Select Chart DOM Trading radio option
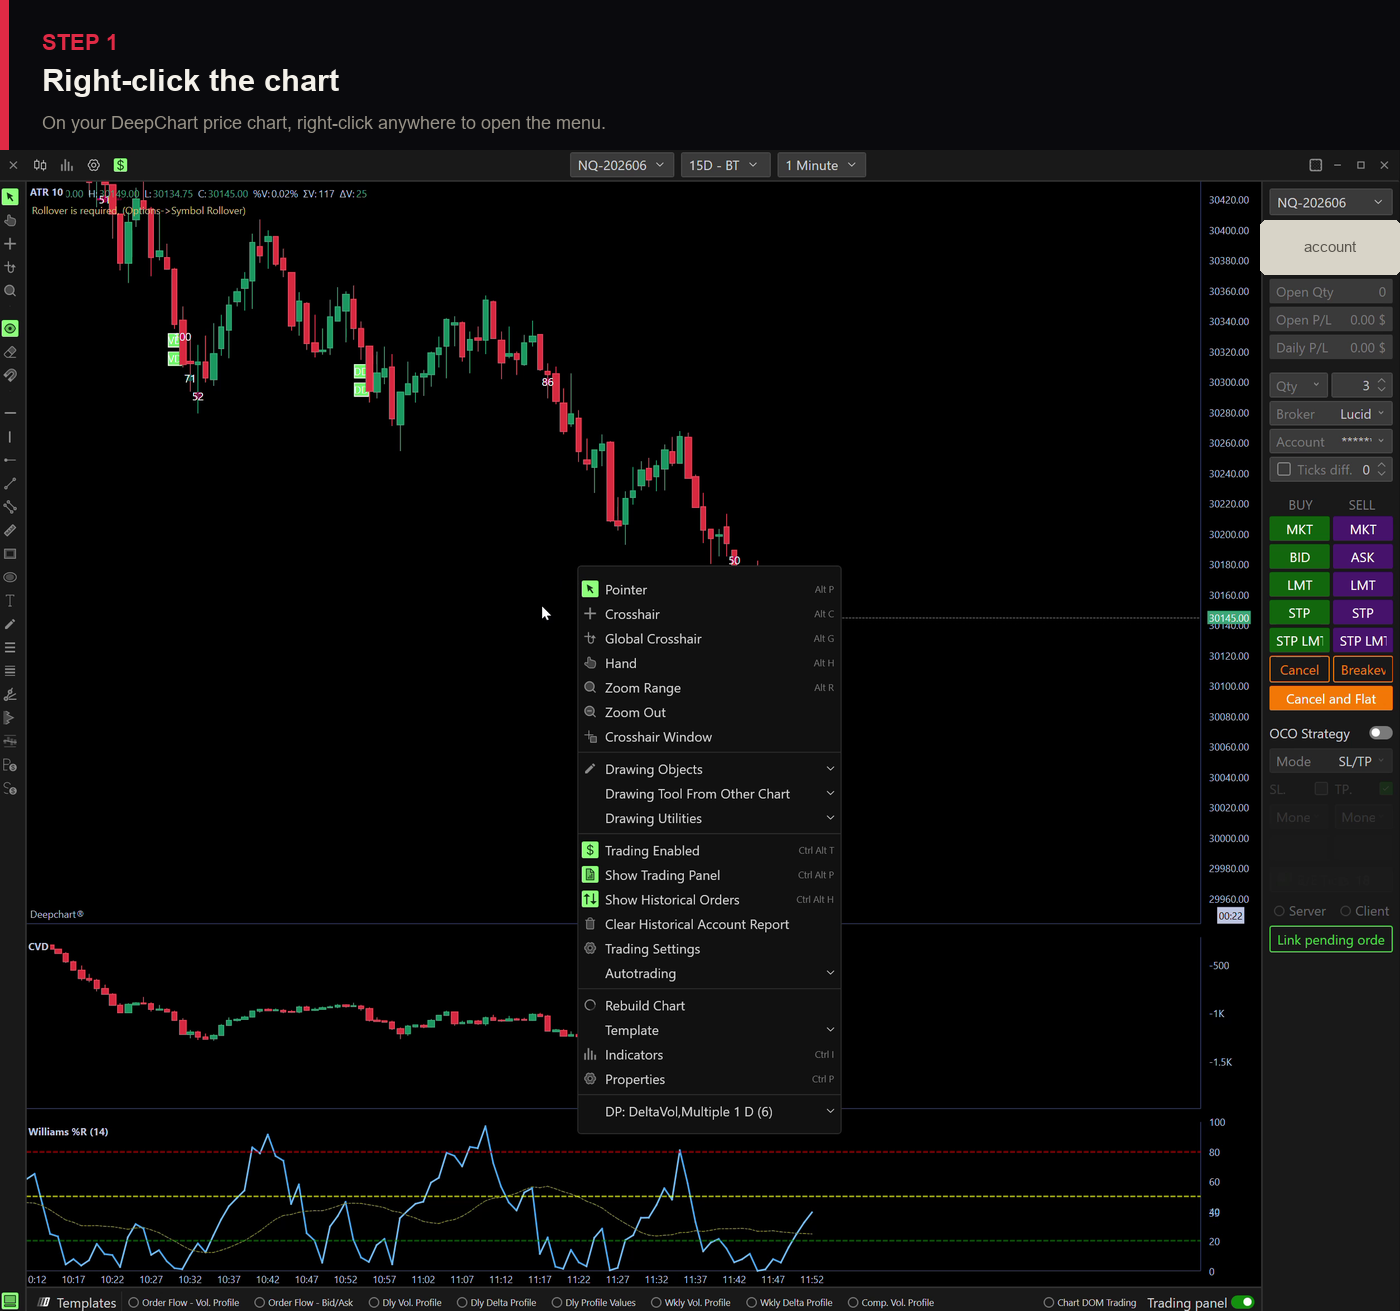Image resolution: width=1400 pixels, height=1311 pixels. (x=1049, y=1302)
